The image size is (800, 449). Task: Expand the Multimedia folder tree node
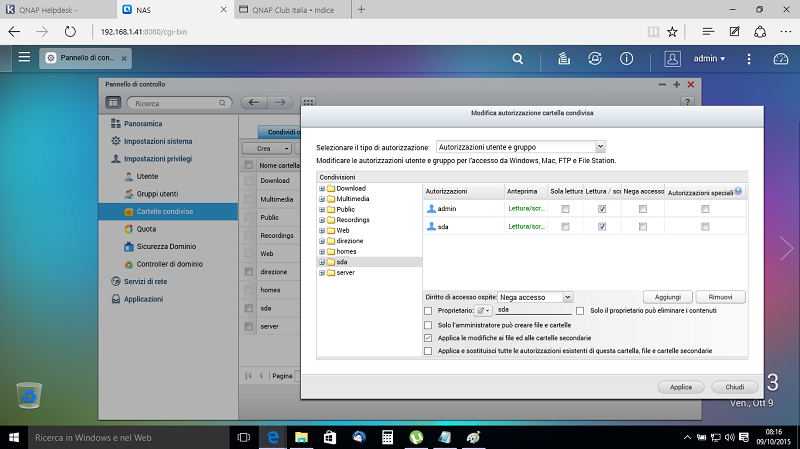pos(322,199)
